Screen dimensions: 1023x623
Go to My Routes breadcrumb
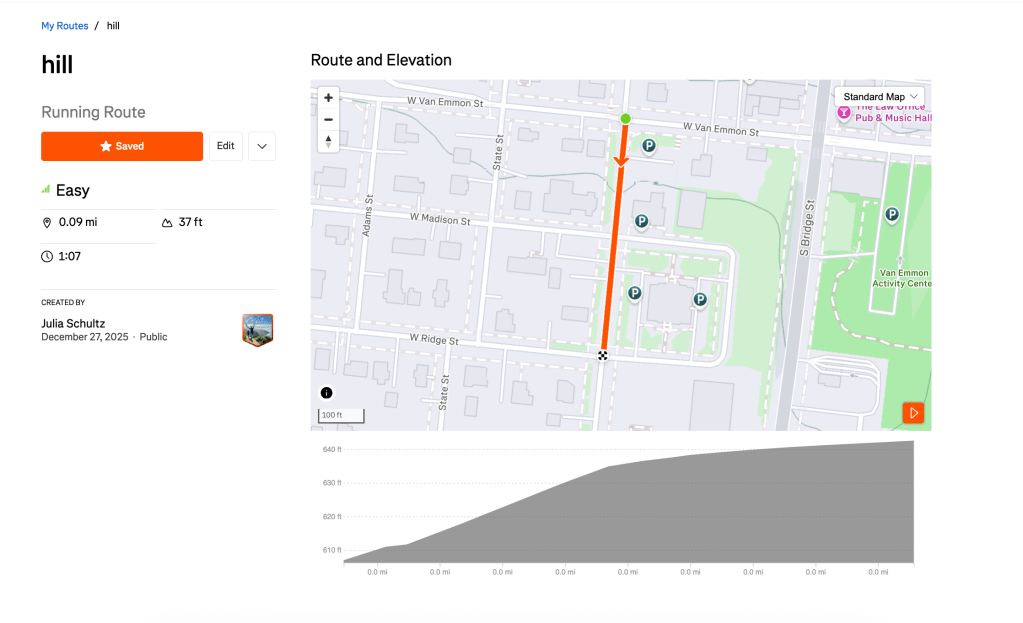click(x=65, y=26)
